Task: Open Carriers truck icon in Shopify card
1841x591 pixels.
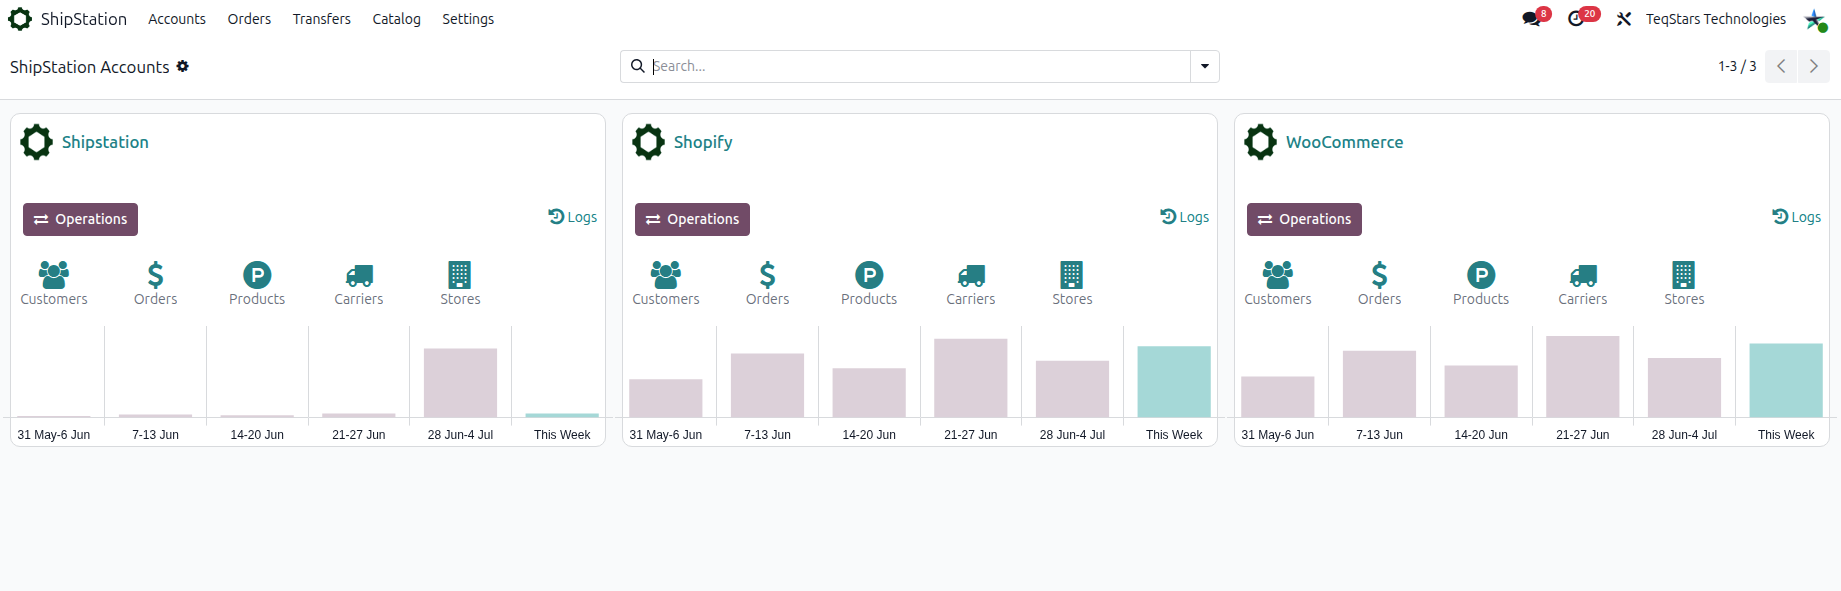Action: click(971, 275)
